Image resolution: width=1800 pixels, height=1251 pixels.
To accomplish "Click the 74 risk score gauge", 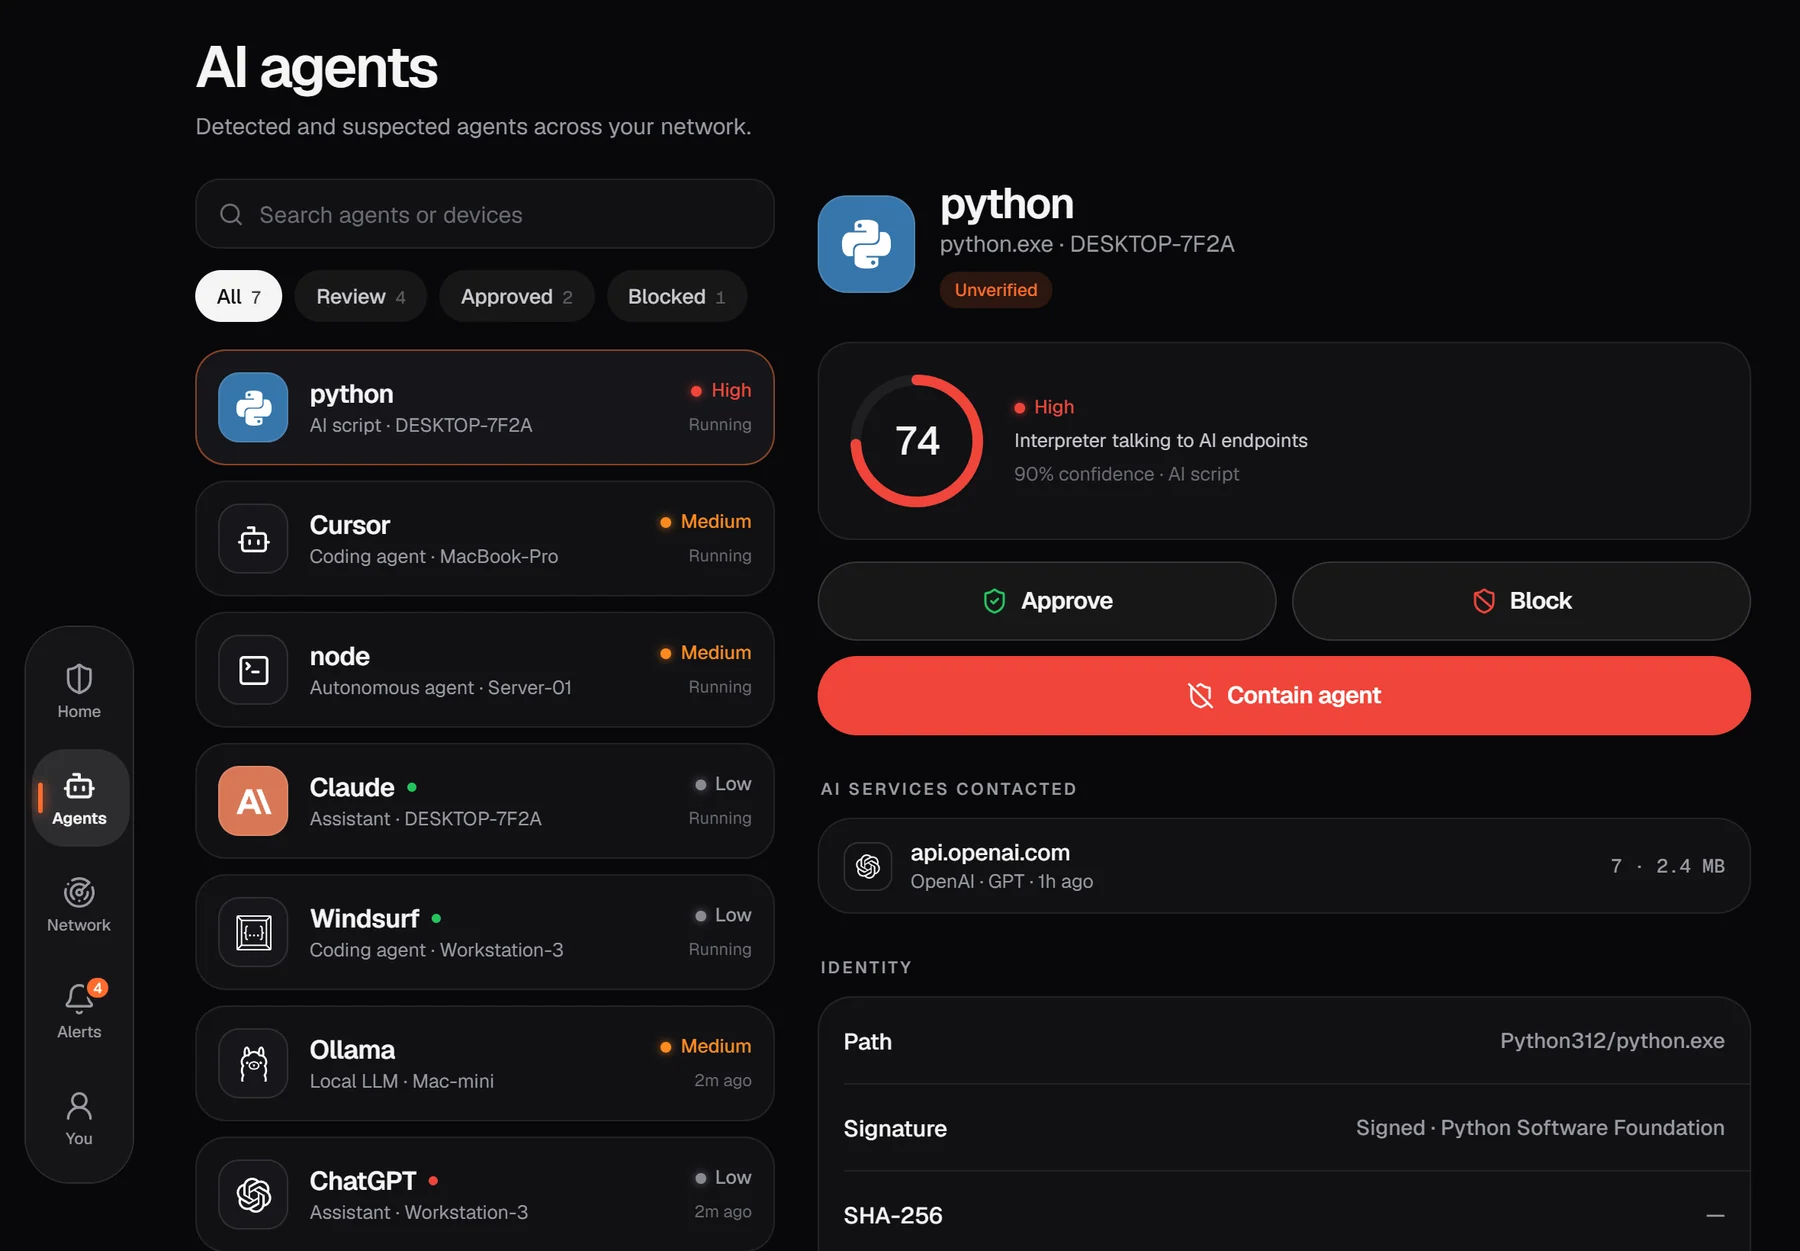I will pos(917,441).
